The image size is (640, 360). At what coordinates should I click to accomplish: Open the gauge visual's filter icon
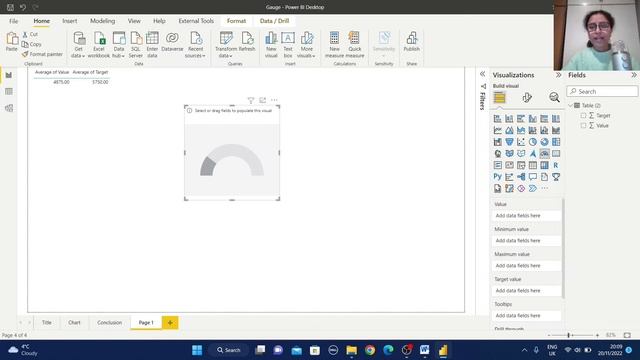[251, 100]
